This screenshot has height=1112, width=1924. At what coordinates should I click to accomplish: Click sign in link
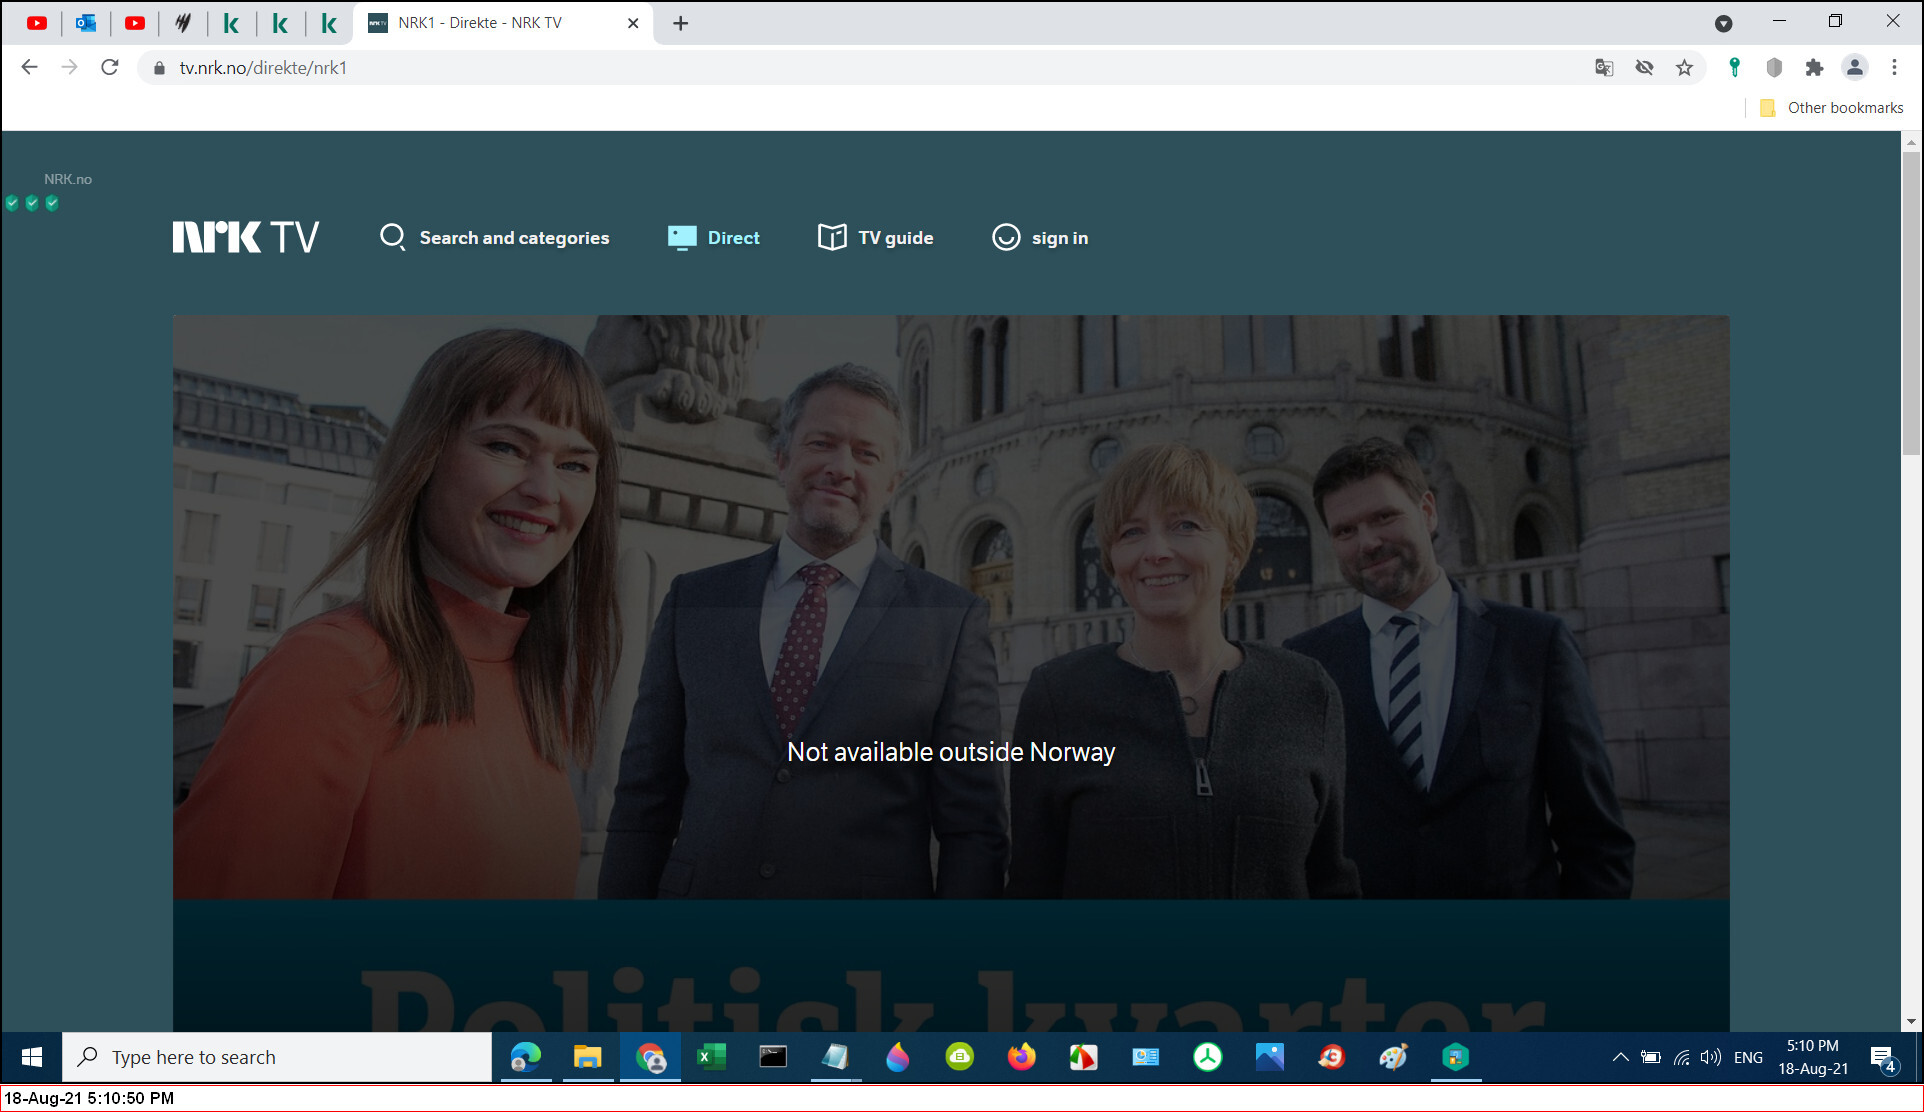coord(1040,238)
